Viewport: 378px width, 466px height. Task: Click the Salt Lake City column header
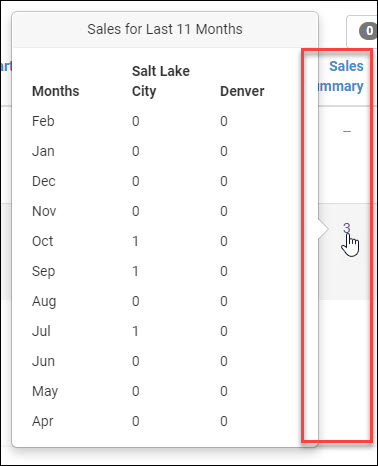click(x=161, y=81)
